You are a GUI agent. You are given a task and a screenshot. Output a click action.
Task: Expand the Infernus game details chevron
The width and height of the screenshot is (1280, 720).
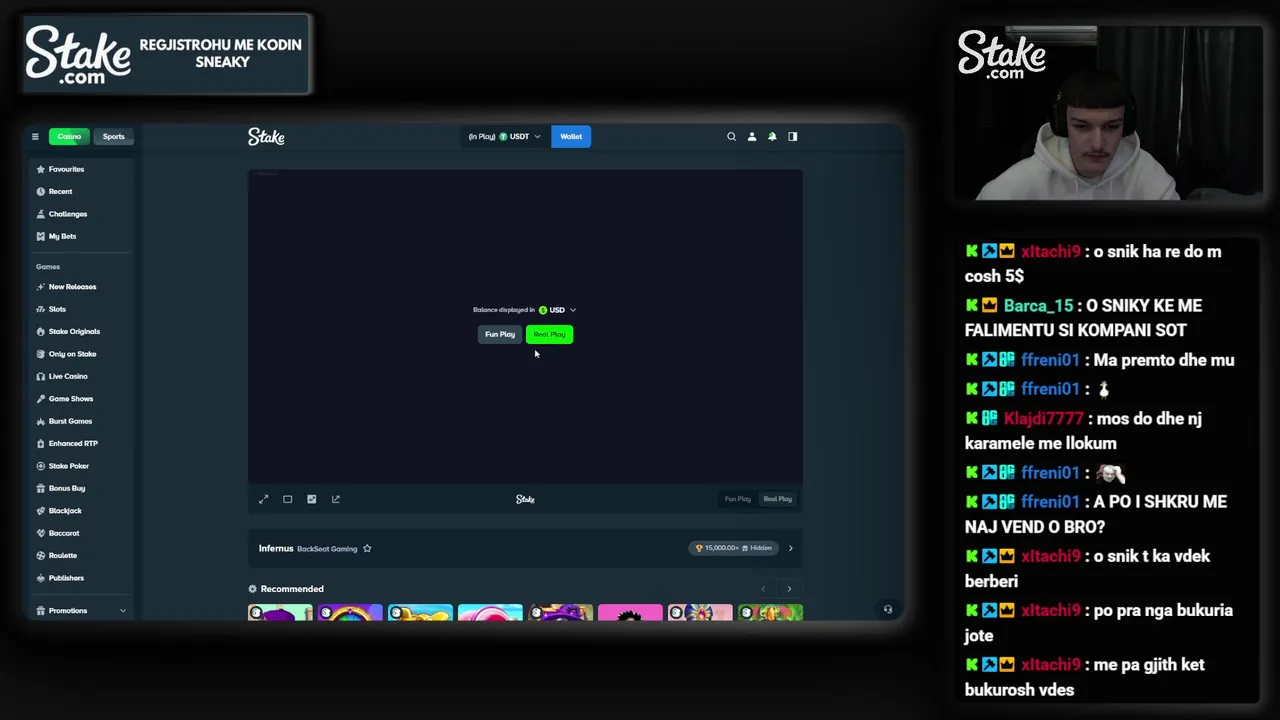pos(790,548)
